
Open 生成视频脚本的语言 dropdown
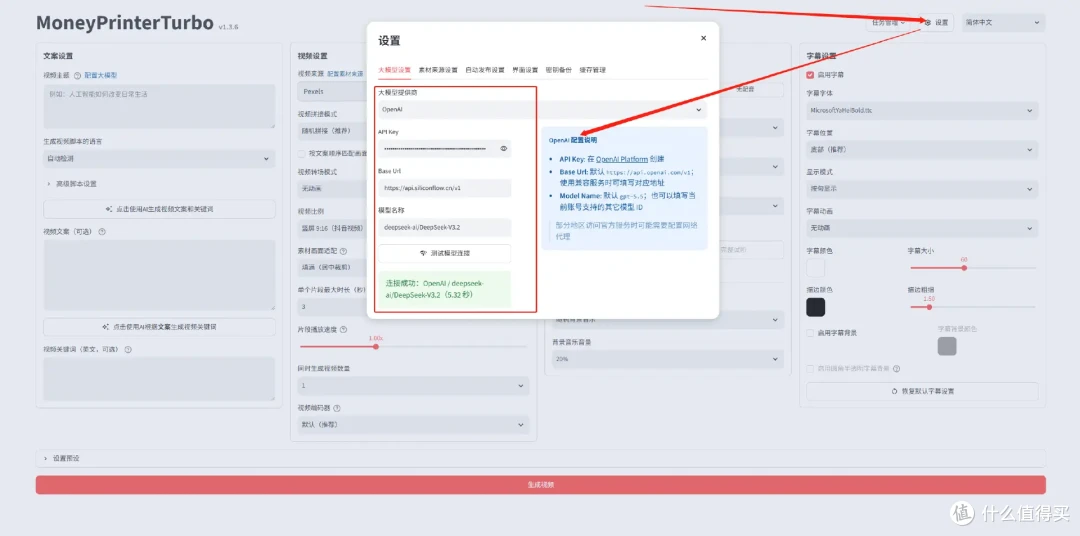pyautogui.click(x=159, y=158)
